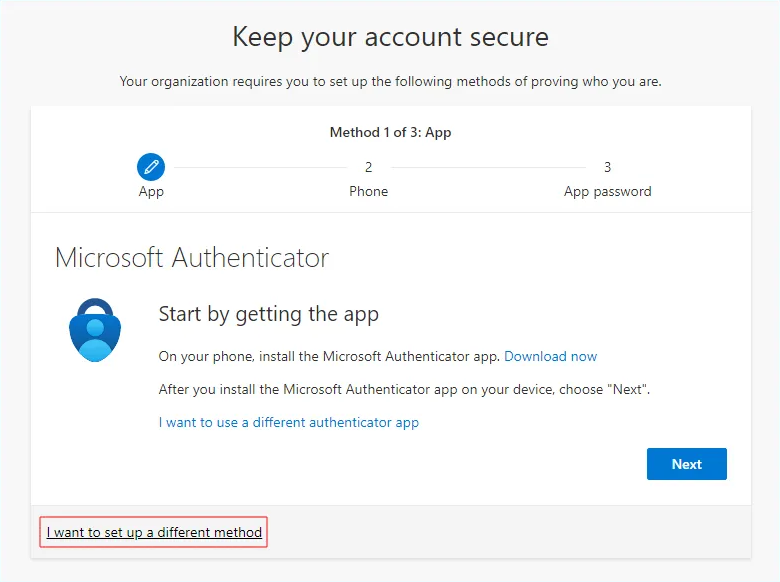The width and height of the screenshot is (780, 582).
Task: Click the pencil icon on step one
Action: pos(151,166)
